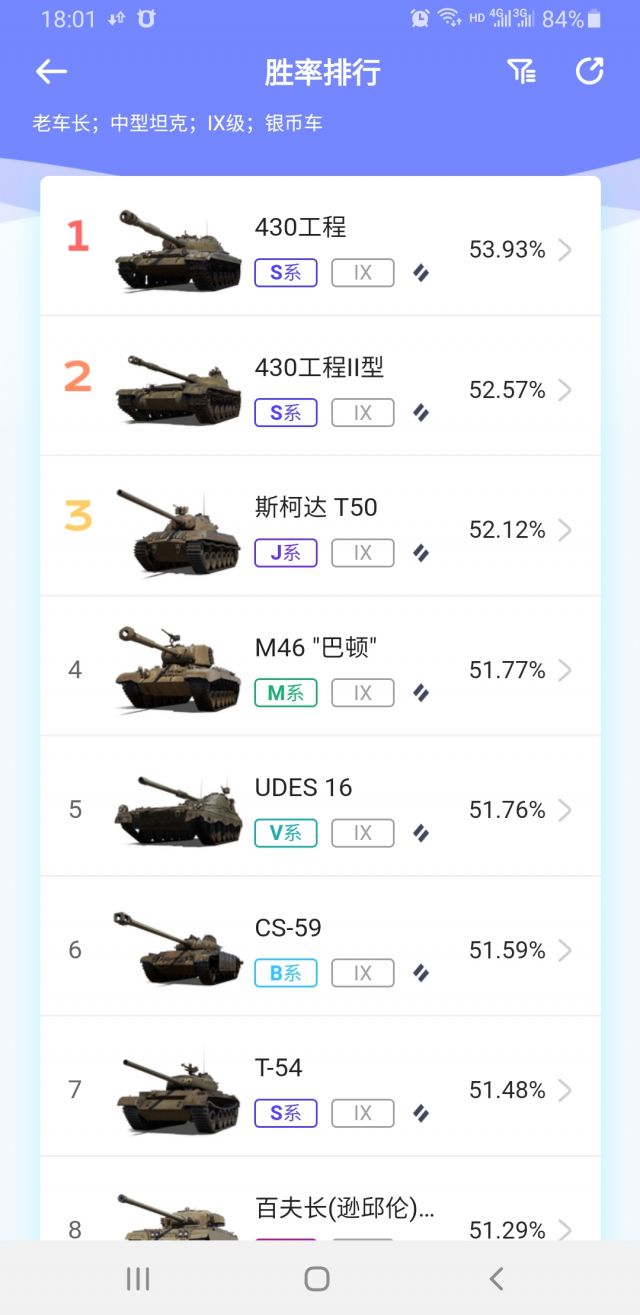The width and height of the screenshot is (640, 1315).
Task: Tap the diamond badge next to 430工程
Action: point(421,272)
